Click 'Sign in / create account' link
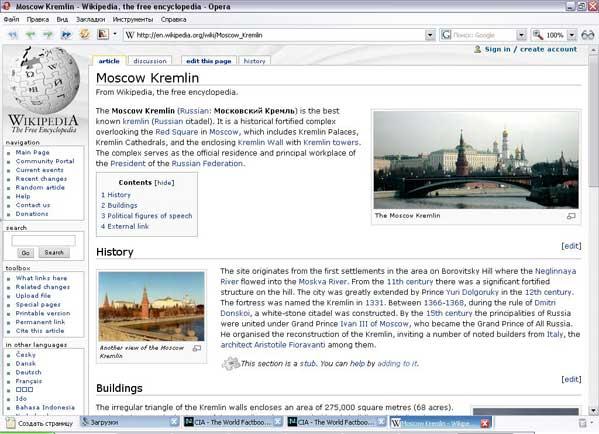 [531, 49]
